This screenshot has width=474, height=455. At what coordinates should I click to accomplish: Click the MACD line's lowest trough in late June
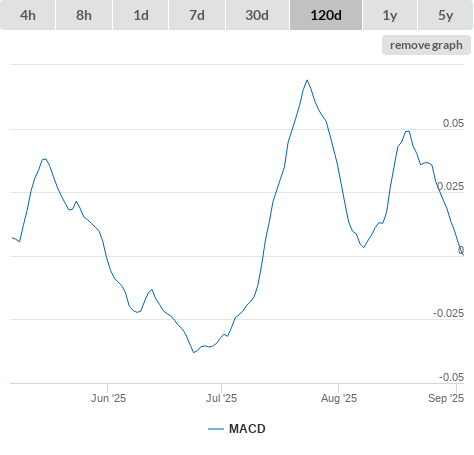194,352
